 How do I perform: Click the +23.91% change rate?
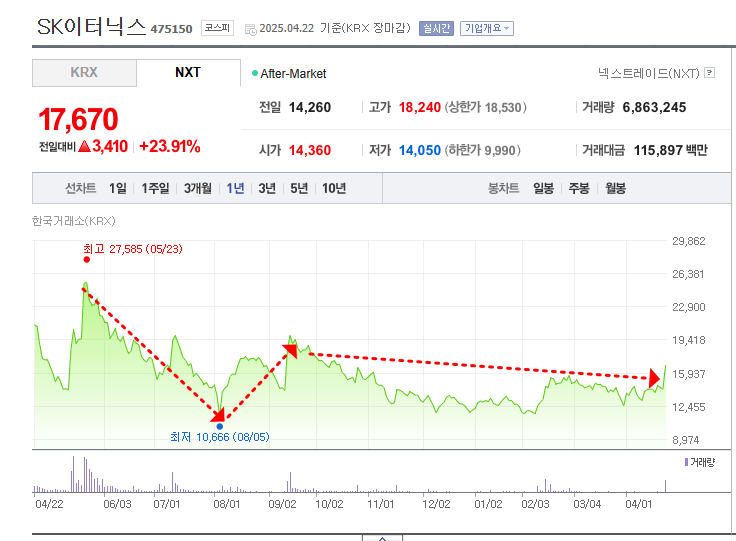(x=170, y=146)
